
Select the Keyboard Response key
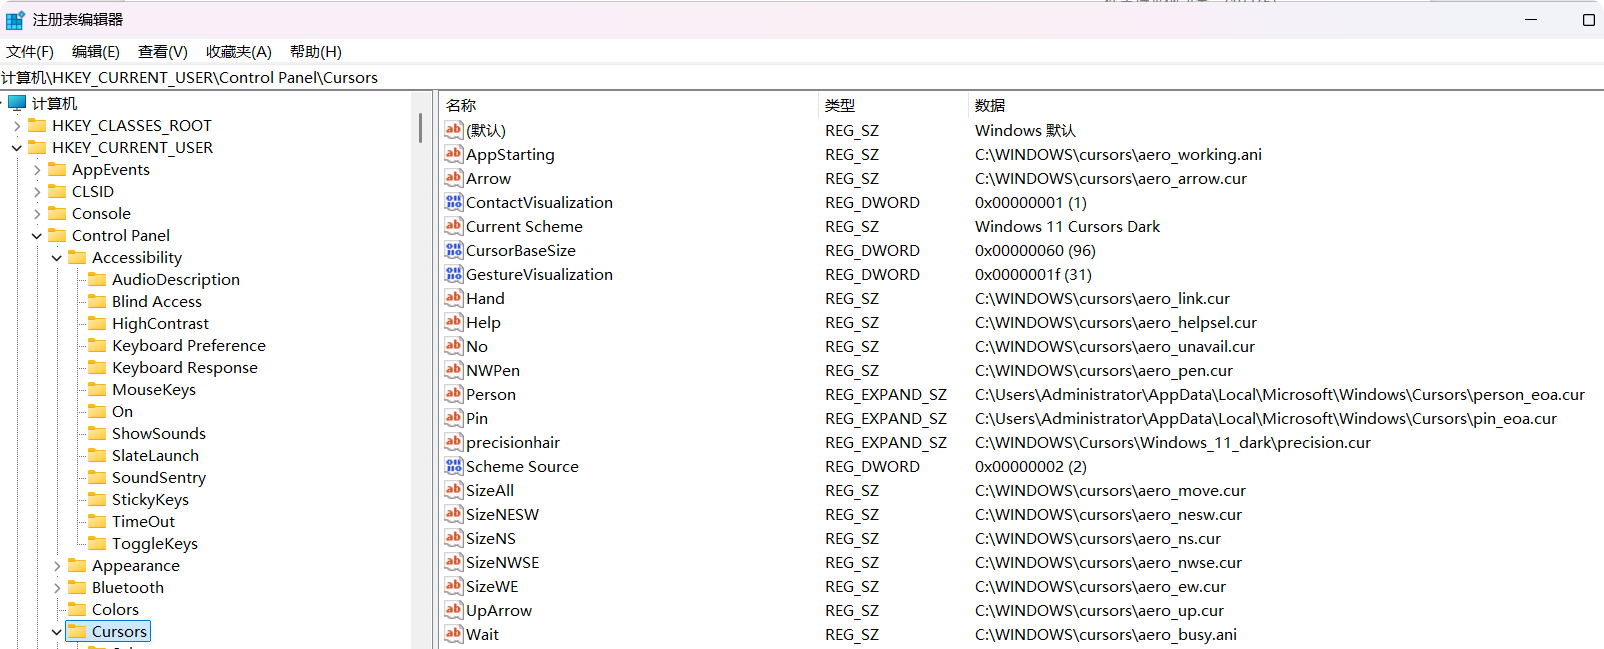[x=185, y=367]
